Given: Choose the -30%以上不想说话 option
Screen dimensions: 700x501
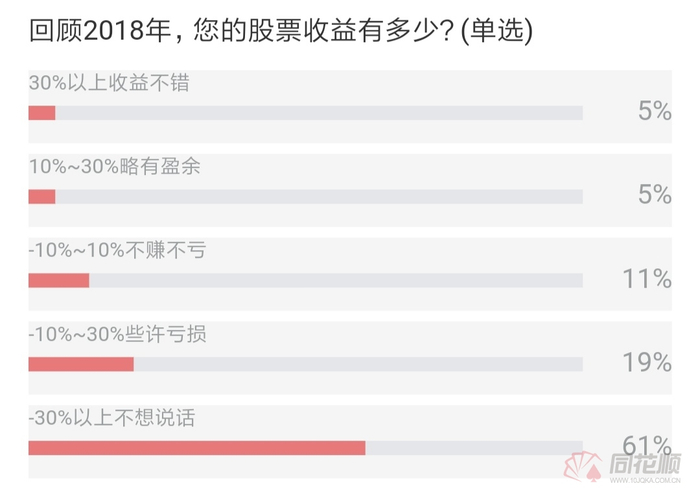Looking at the screenshot, I should 350,442.
